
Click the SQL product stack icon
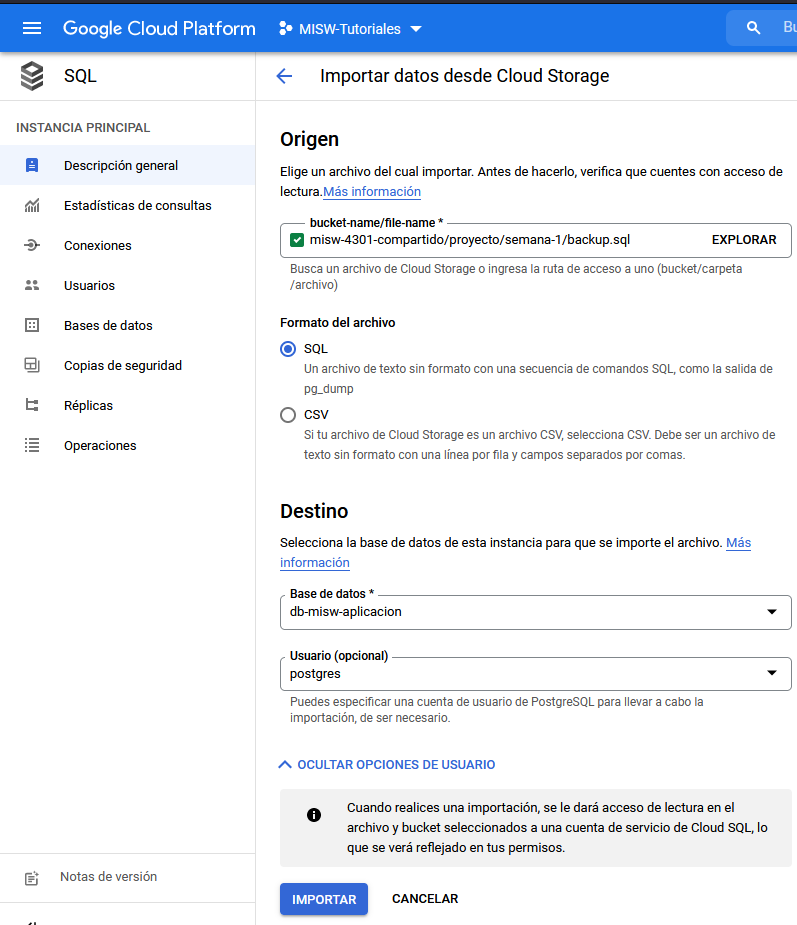[x=32, y=76]
